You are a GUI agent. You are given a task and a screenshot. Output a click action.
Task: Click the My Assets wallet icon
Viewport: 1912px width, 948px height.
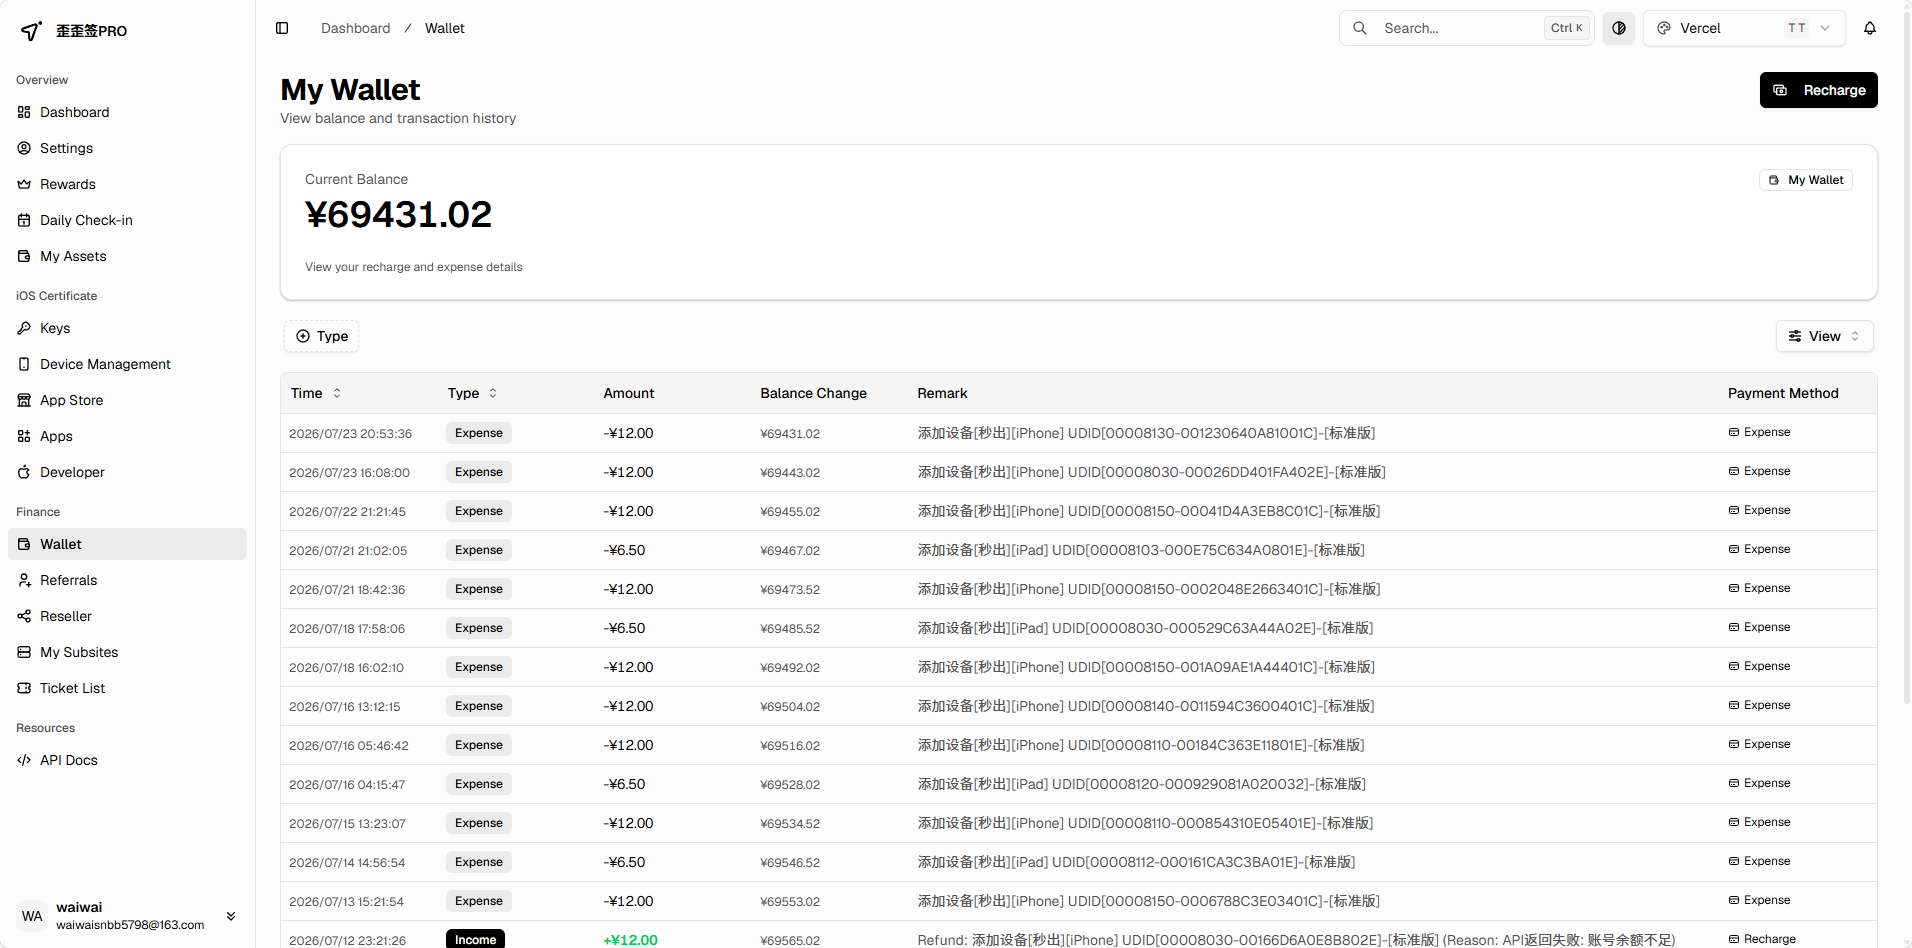[x=24, y=256]
